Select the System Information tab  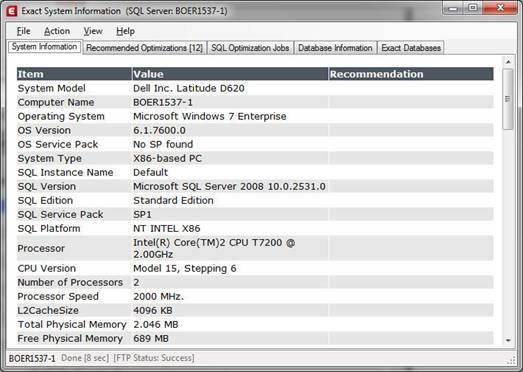point(44,47)
